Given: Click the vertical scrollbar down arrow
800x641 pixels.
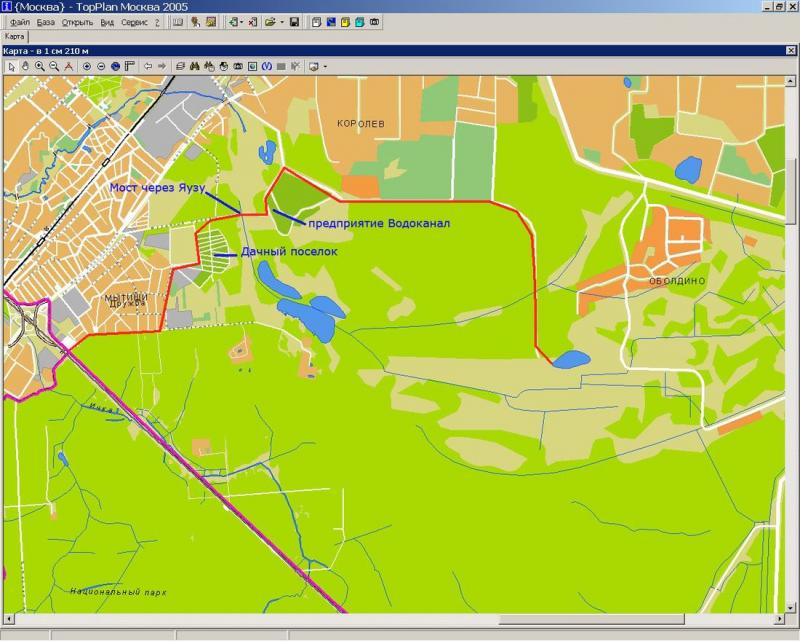Looking at the screenshot, I should coord(790,607).
